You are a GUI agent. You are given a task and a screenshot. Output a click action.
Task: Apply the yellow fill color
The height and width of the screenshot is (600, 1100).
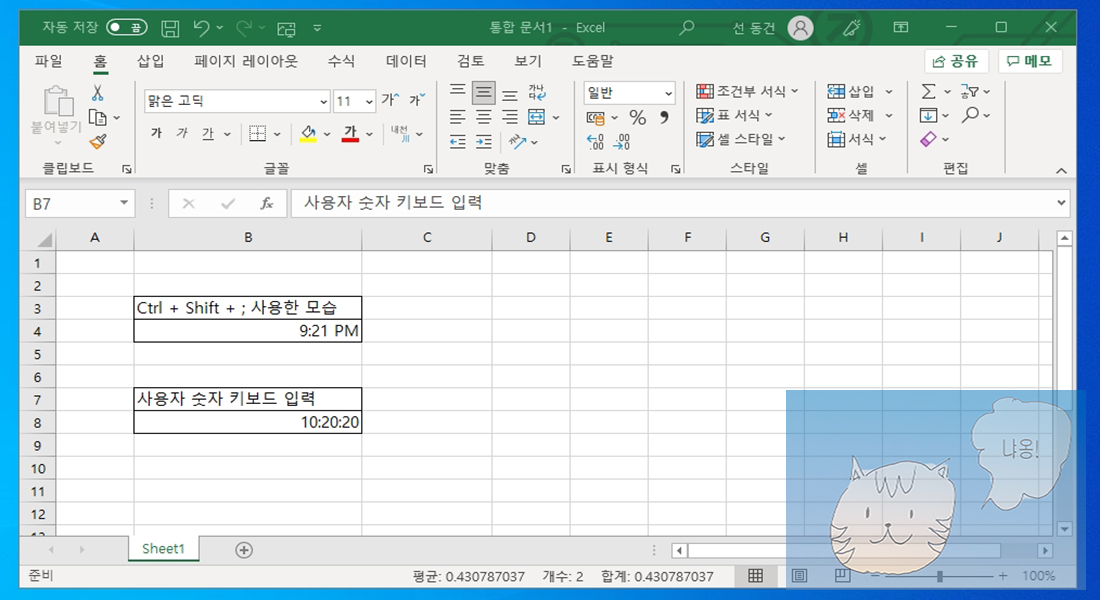coord(308,133)
